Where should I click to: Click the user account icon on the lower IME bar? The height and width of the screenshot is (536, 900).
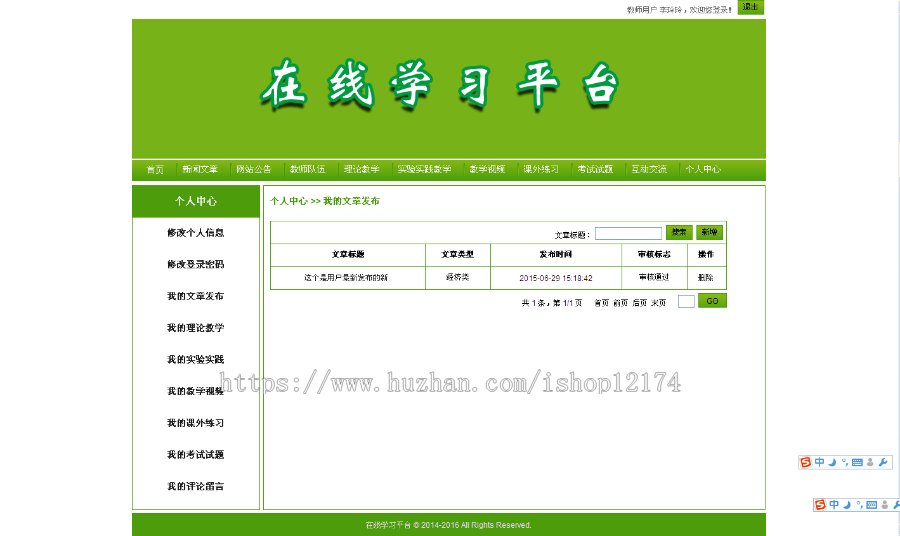[x=885, y=505]
